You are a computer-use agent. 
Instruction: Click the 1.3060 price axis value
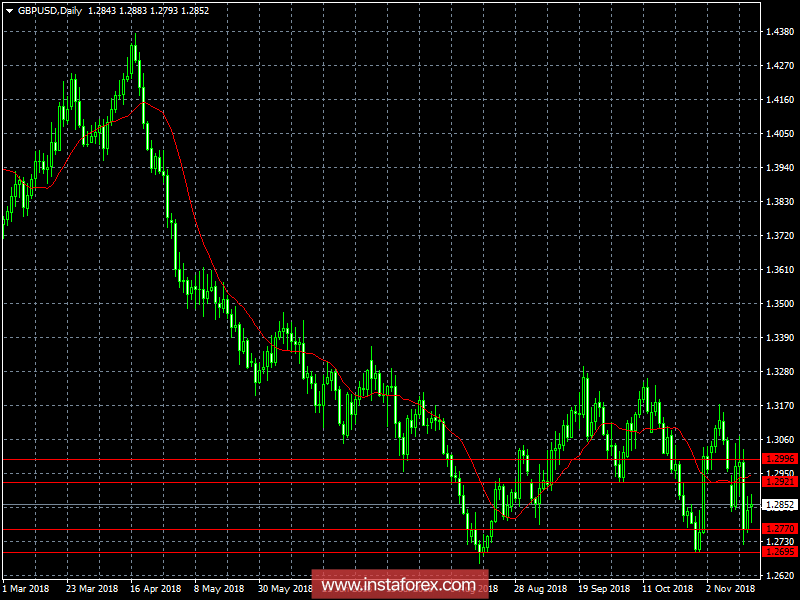(x=780, y=439)
